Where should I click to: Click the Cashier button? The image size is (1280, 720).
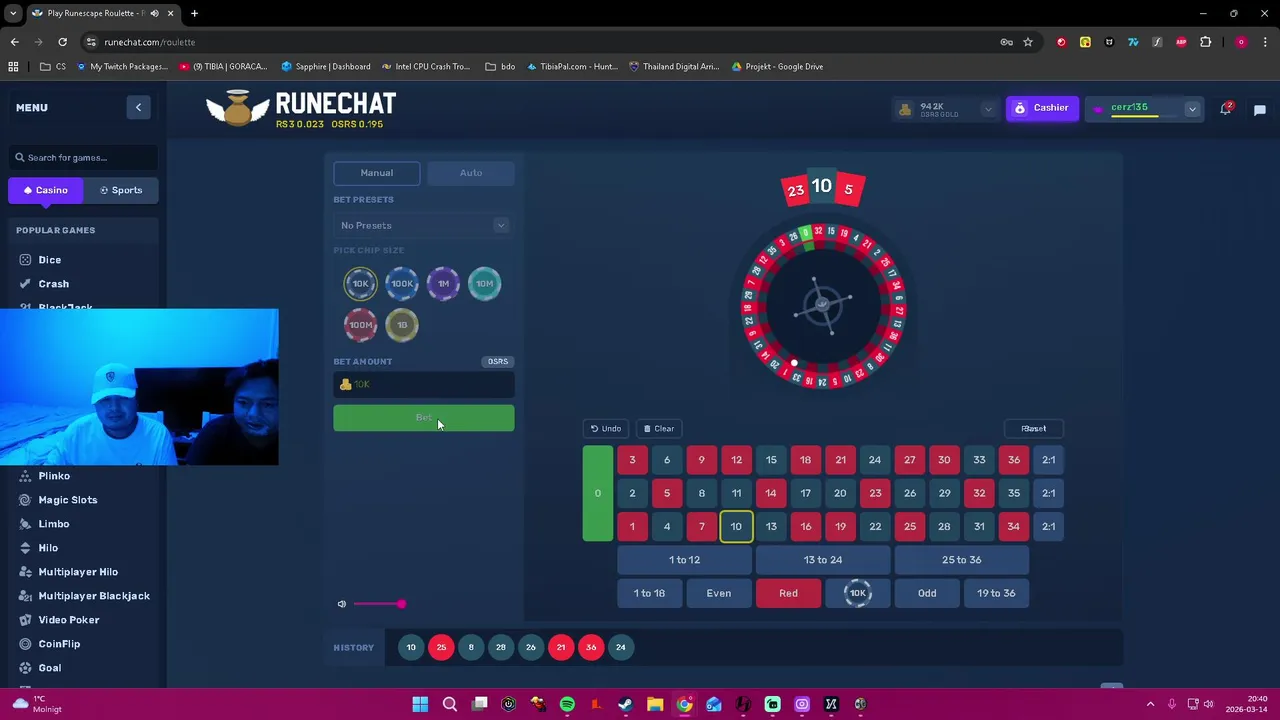coord(1042,108)
